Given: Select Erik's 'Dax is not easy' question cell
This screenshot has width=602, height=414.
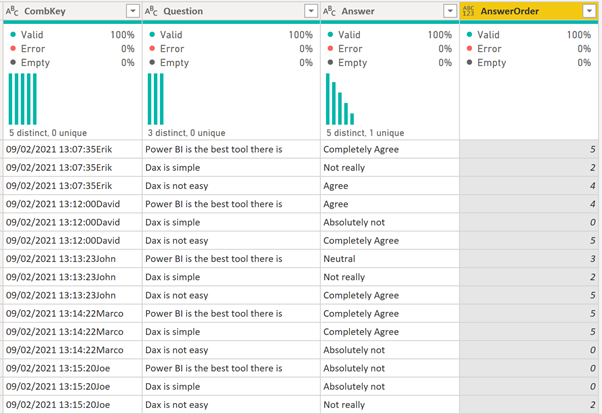Looking at the screenshot, I should [x=231, y=186].
